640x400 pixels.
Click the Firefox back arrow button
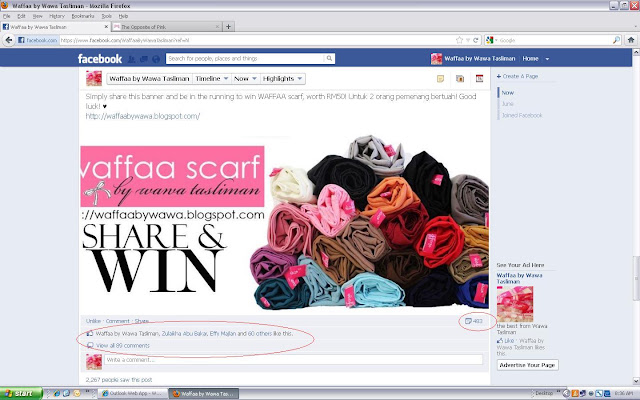coord(9,40)
